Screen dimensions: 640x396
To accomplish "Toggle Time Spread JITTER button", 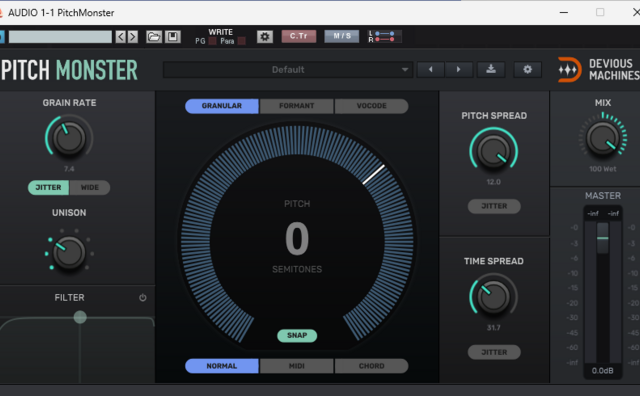I will pyautogui.click(x=494, y=352).
